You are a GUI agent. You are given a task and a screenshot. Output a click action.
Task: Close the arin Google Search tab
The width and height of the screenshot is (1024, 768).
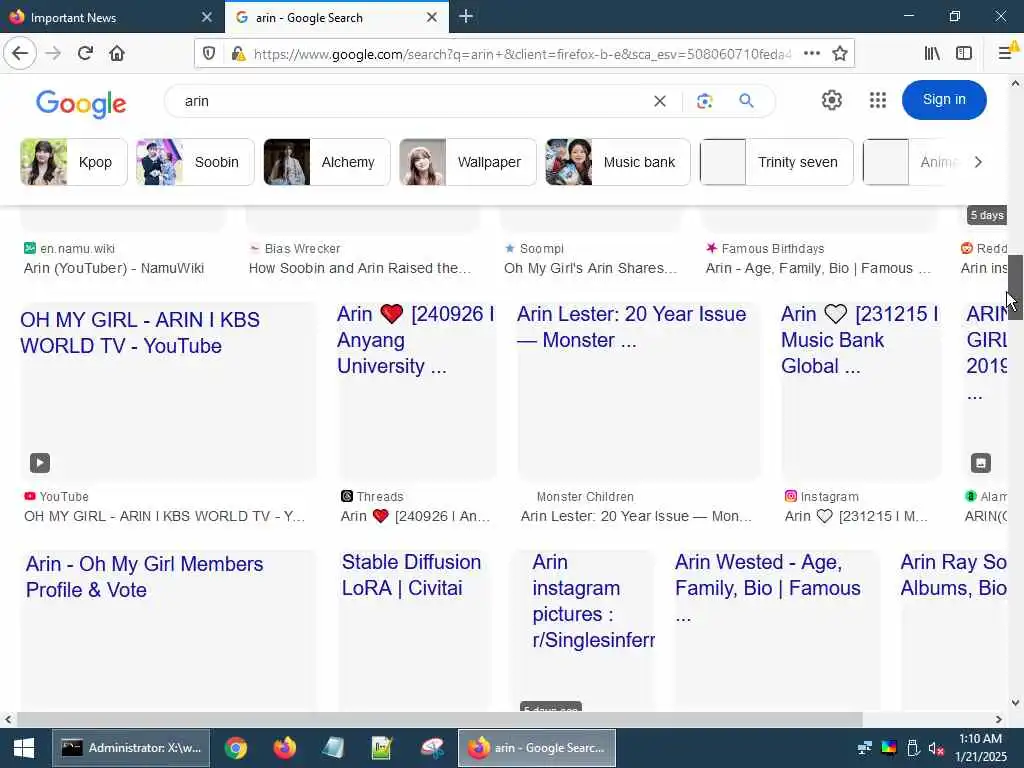coord(432,17)
